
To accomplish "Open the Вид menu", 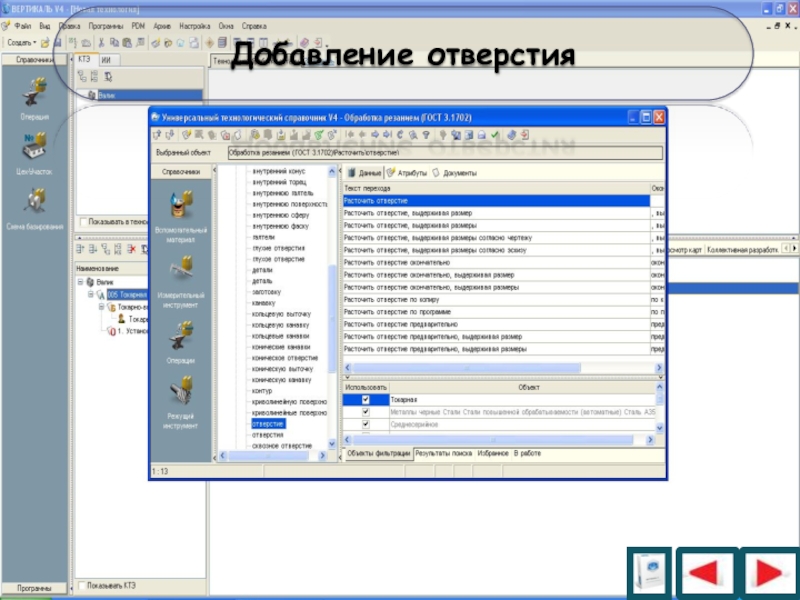I will tap(45, 26).
